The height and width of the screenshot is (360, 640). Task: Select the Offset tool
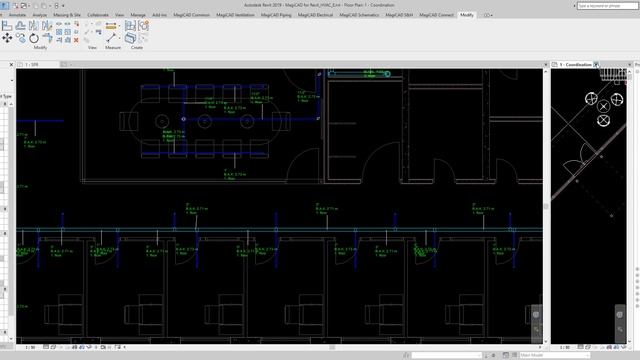20,26
